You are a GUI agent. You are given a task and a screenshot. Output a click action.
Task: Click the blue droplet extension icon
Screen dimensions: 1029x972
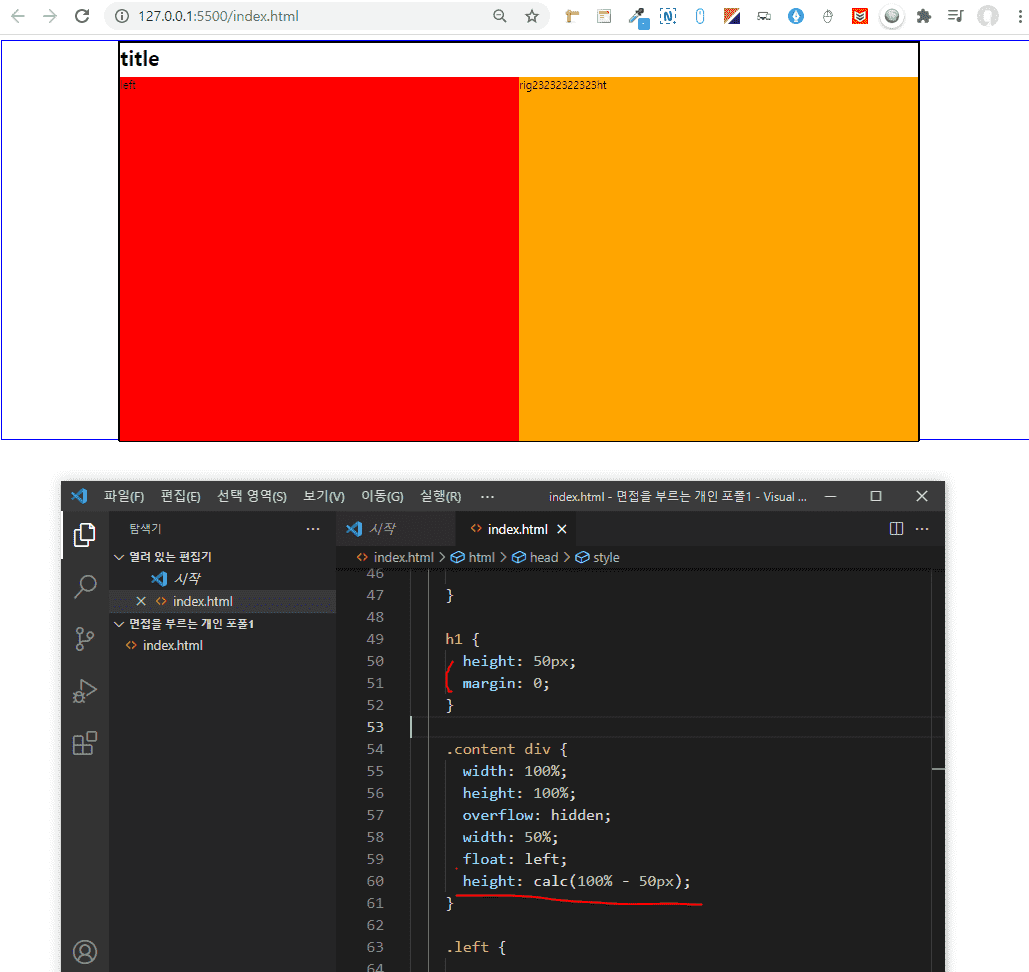click(796, 16)
